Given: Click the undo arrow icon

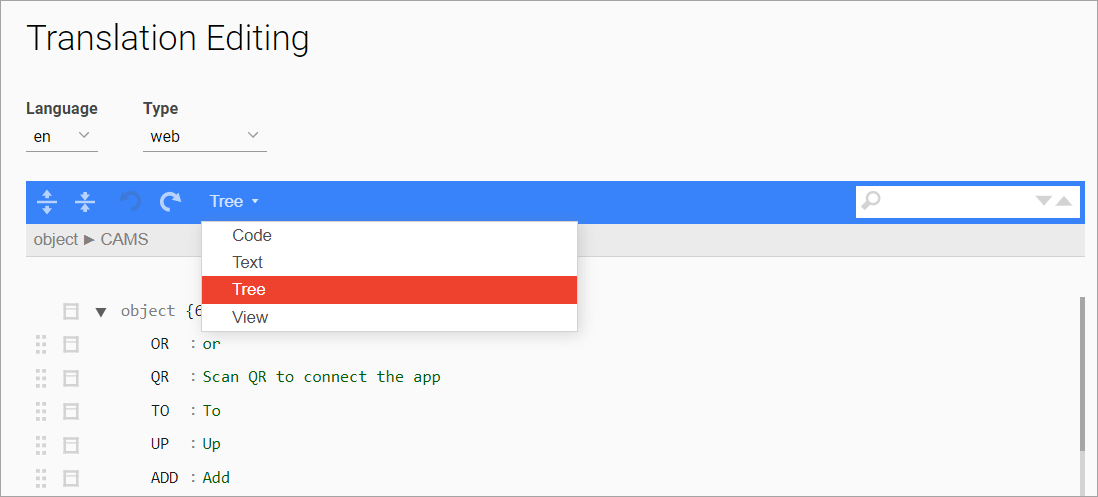Looking at the screenshot, I should click(x=130, y=202).
